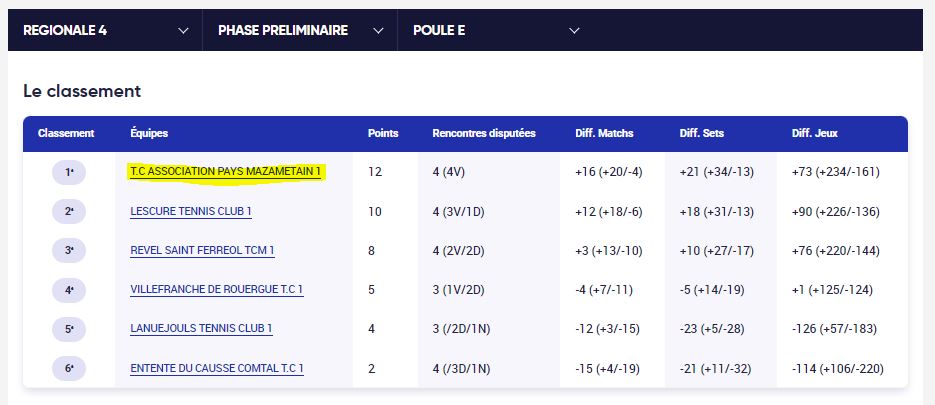Click the 1st place ranking badge
Viewport: 935px width, 405px height.
coord(69,172)
